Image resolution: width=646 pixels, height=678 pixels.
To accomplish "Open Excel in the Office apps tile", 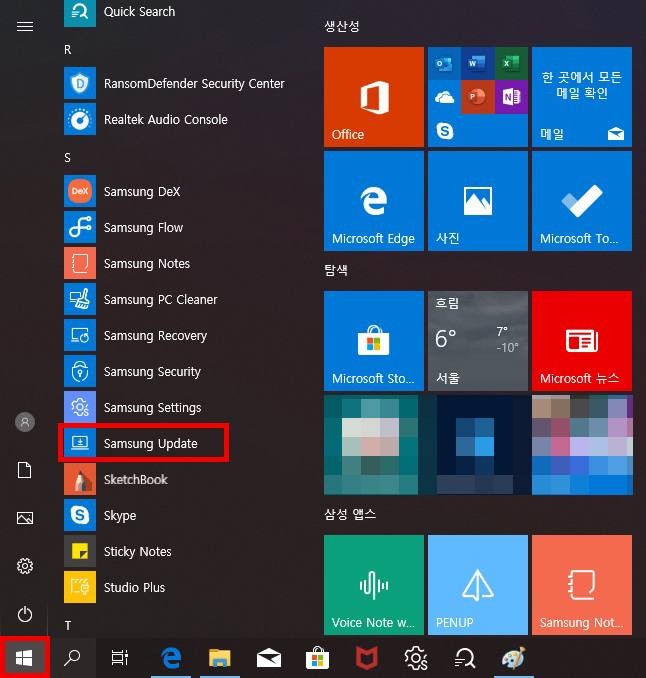I will [x=511, y=64].
